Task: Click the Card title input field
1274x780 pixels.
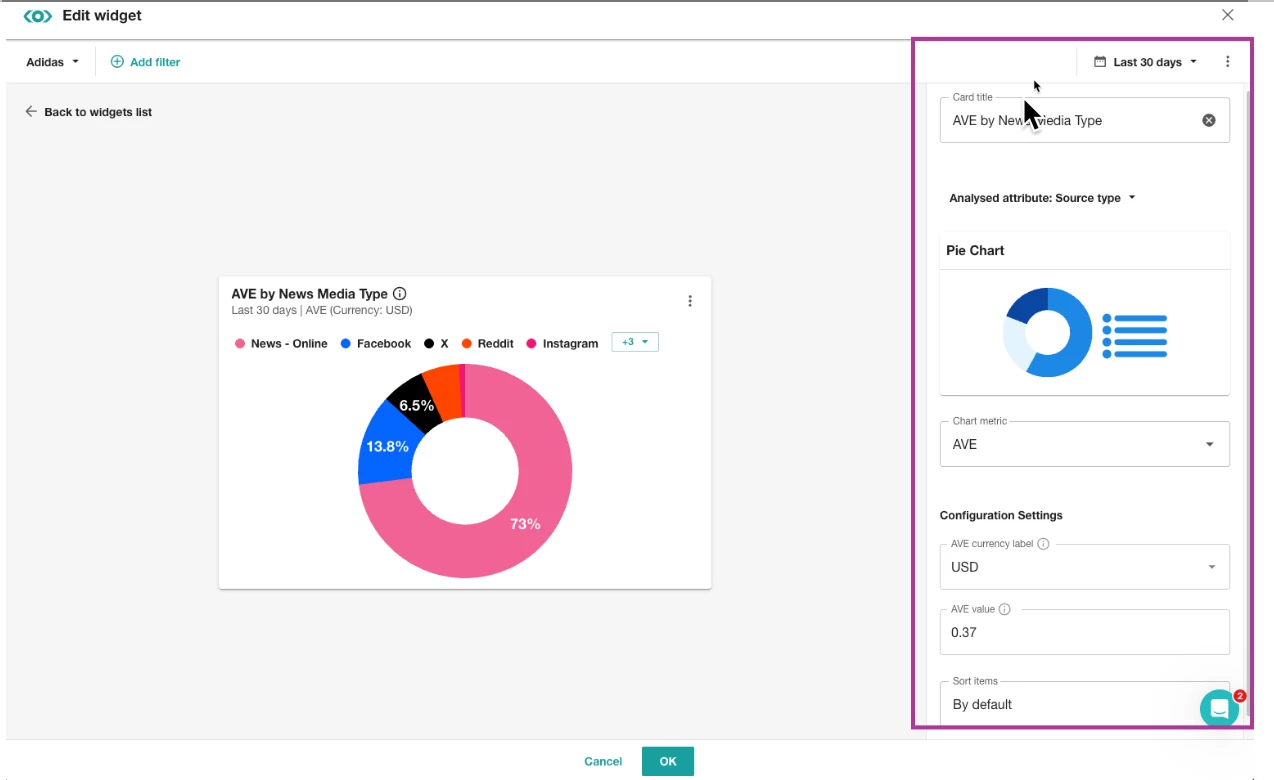Action: tap(1084, 120)
